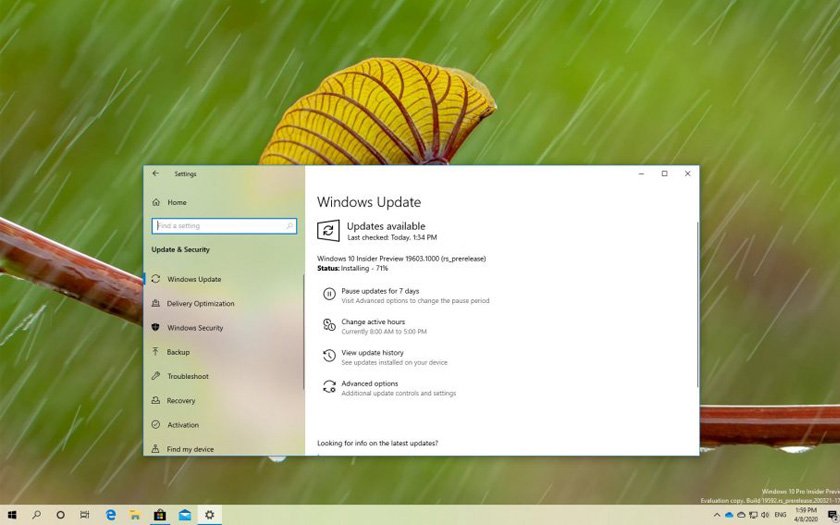The image size is (840, 525).
Task: Open Advanced options for updates
Action: 369,384
